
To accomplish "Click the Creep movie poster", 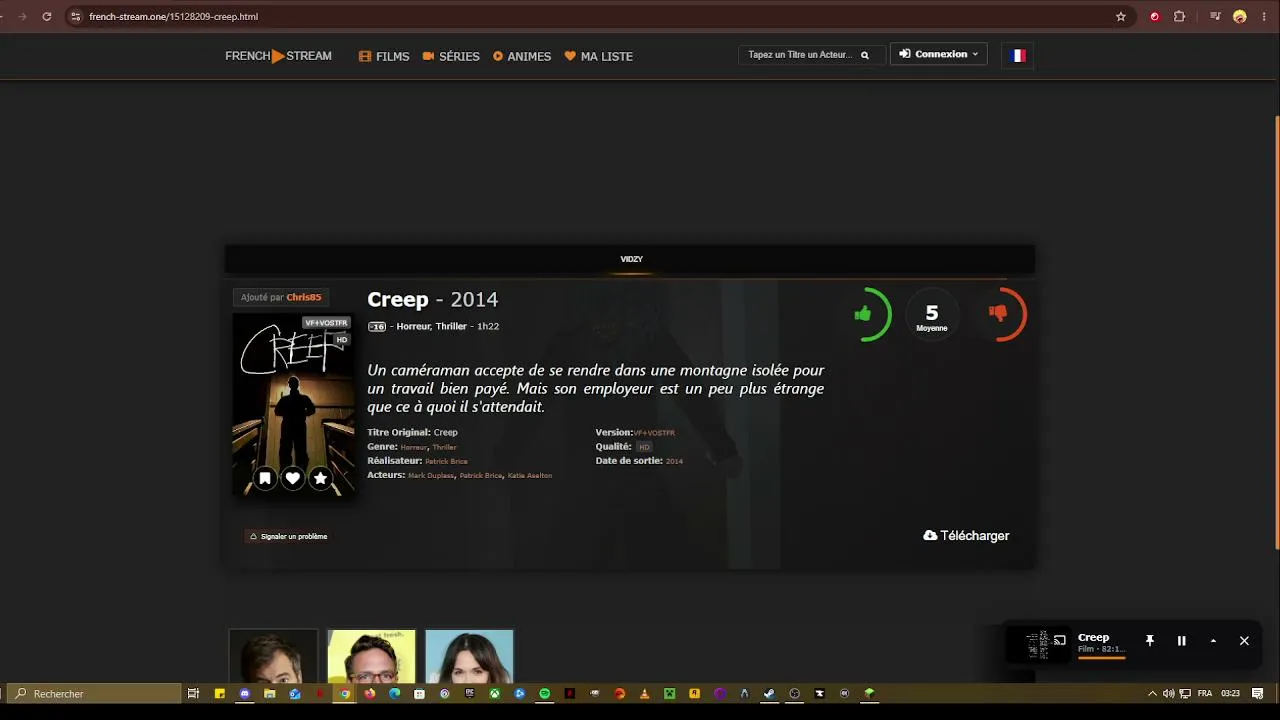I will pos(293,405).
